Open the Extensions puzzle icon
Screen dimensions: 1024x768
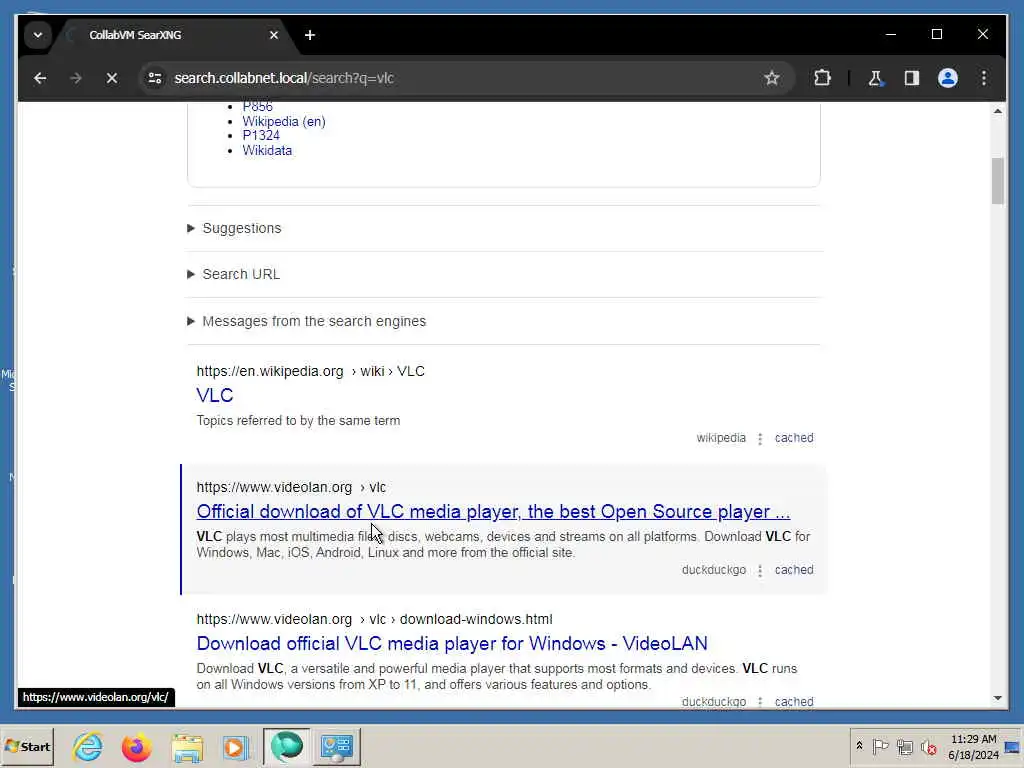click(822, 78)
